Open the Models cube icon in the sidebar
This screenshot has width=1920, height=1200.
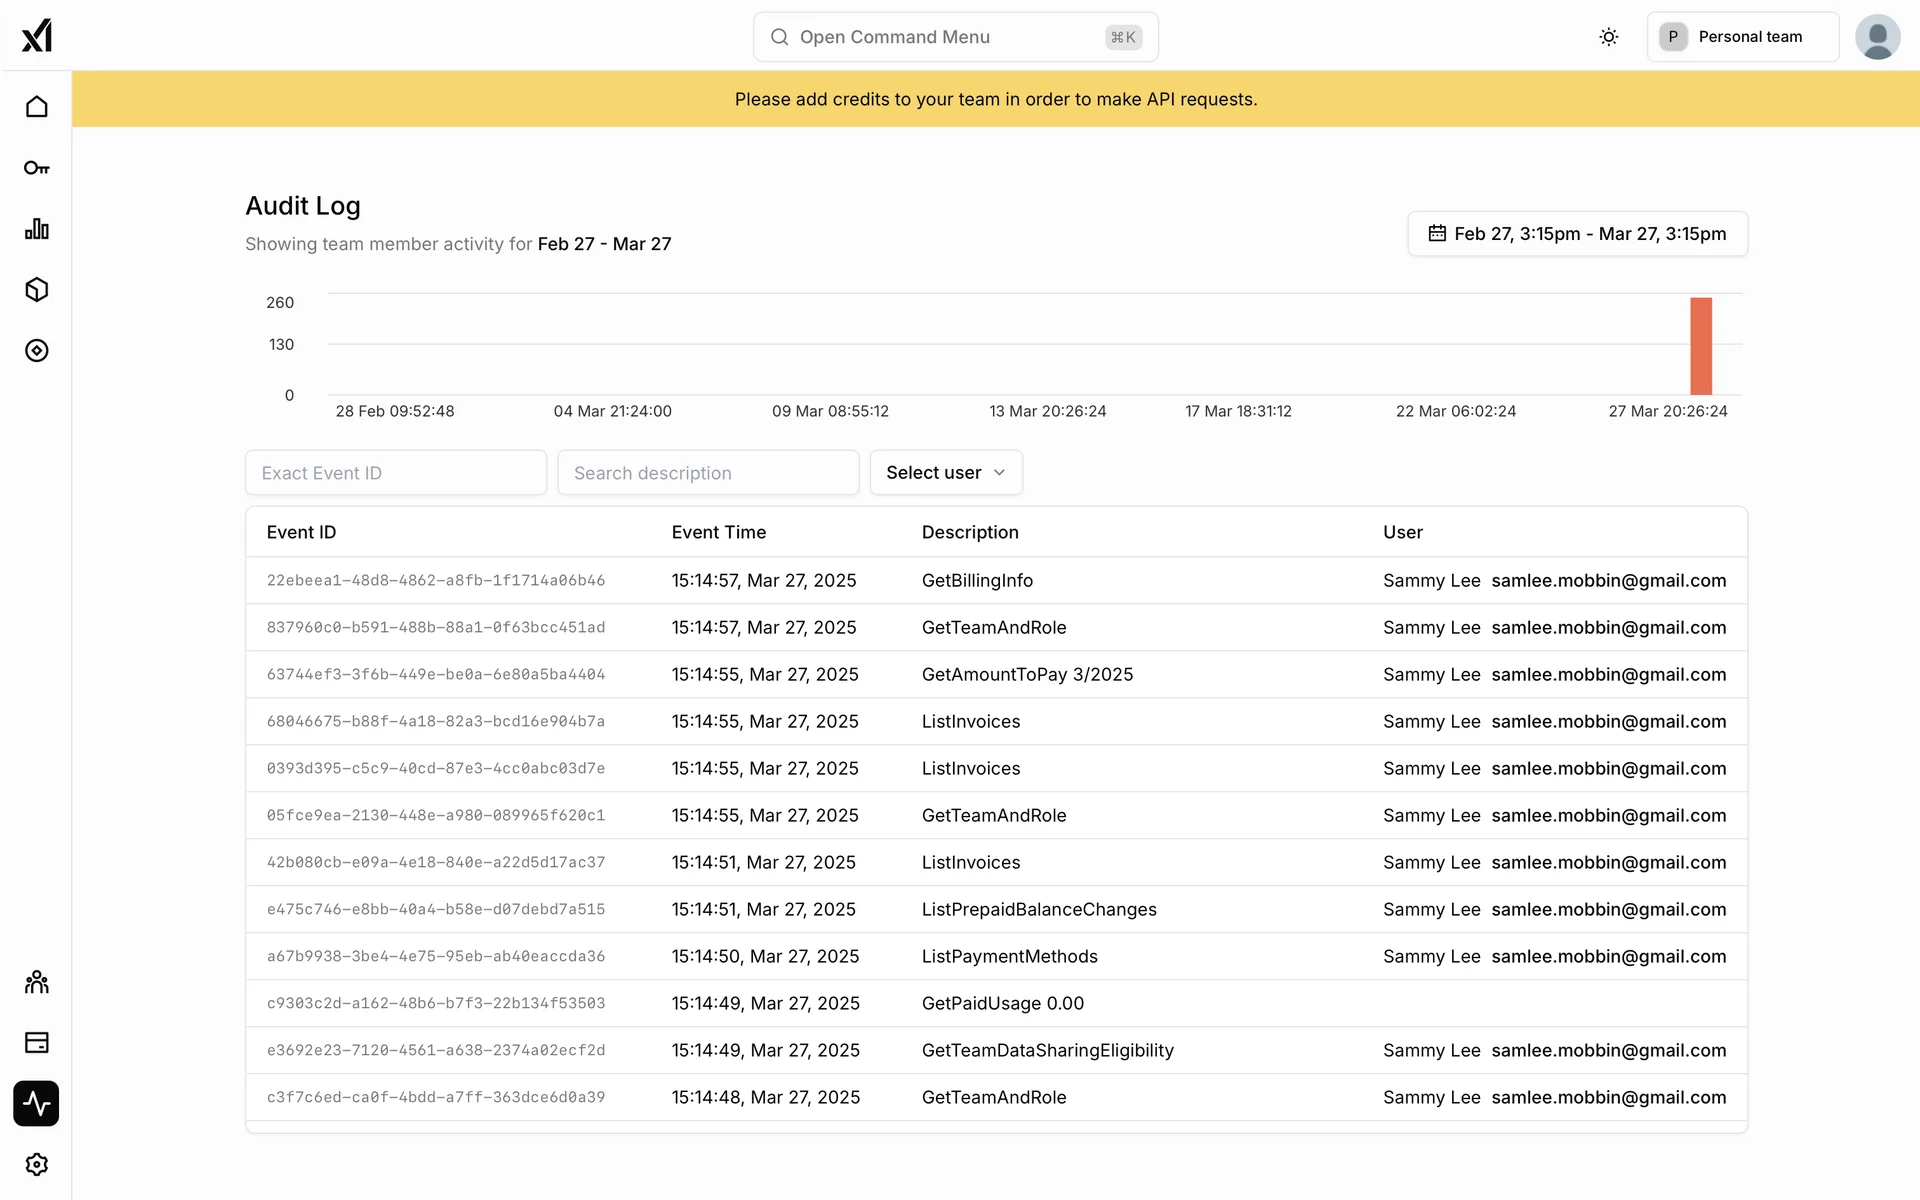pyautogui.click(x=37, y=290)
